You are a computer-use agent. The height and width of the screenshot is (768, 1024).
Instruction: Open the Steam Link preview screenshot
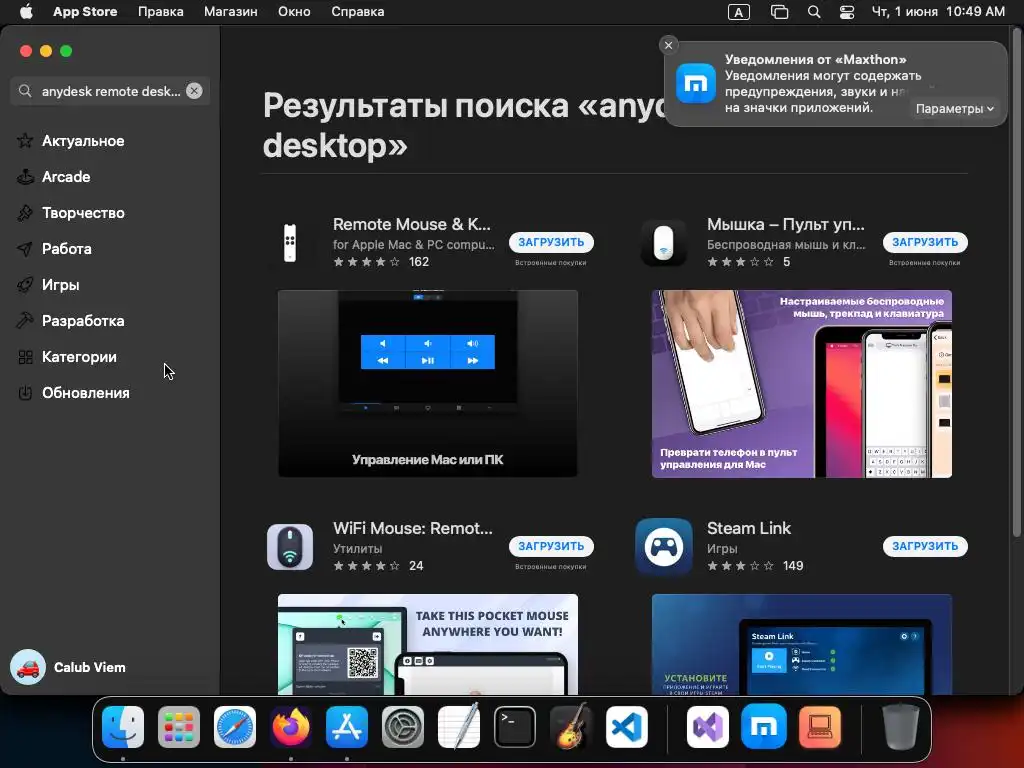pyautogui.click(x=801, y=644)
